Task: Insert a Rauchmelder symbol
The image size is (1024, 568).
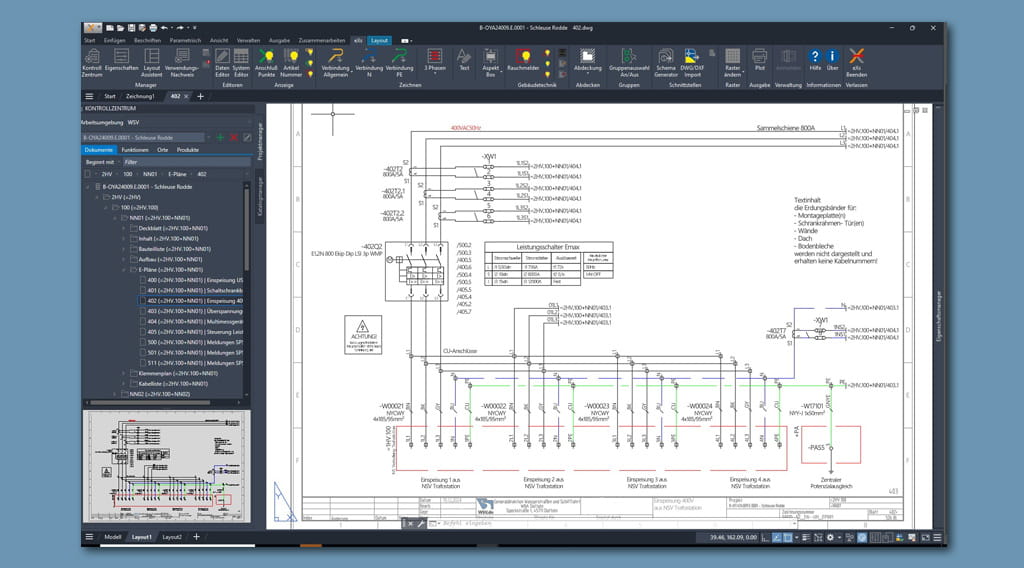Action: point(523,57)
